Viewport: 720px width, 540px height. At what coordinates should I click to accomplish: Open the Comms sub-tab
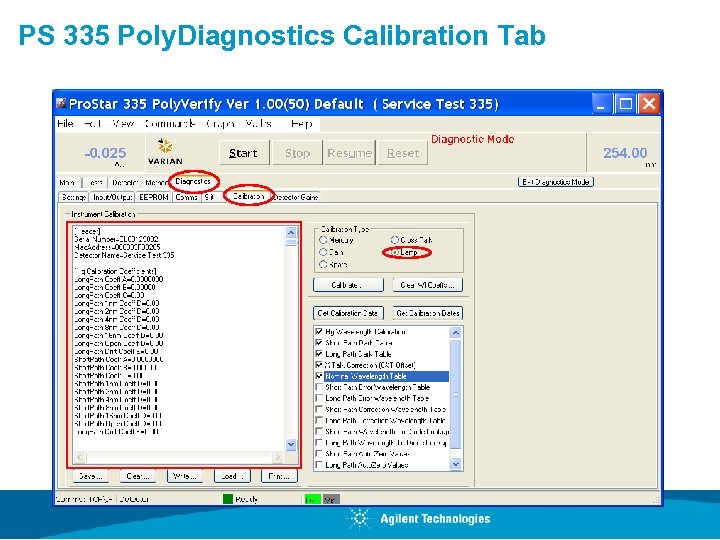click(x=186, y=197)
